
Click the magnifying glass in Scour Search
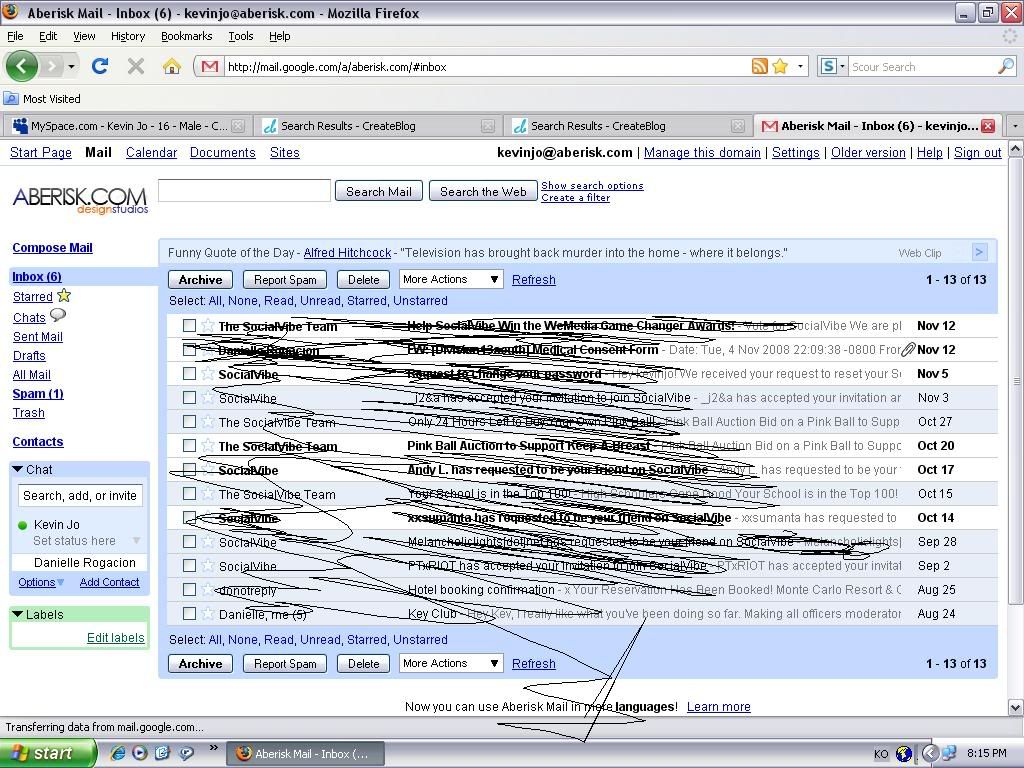point(1006,66)
